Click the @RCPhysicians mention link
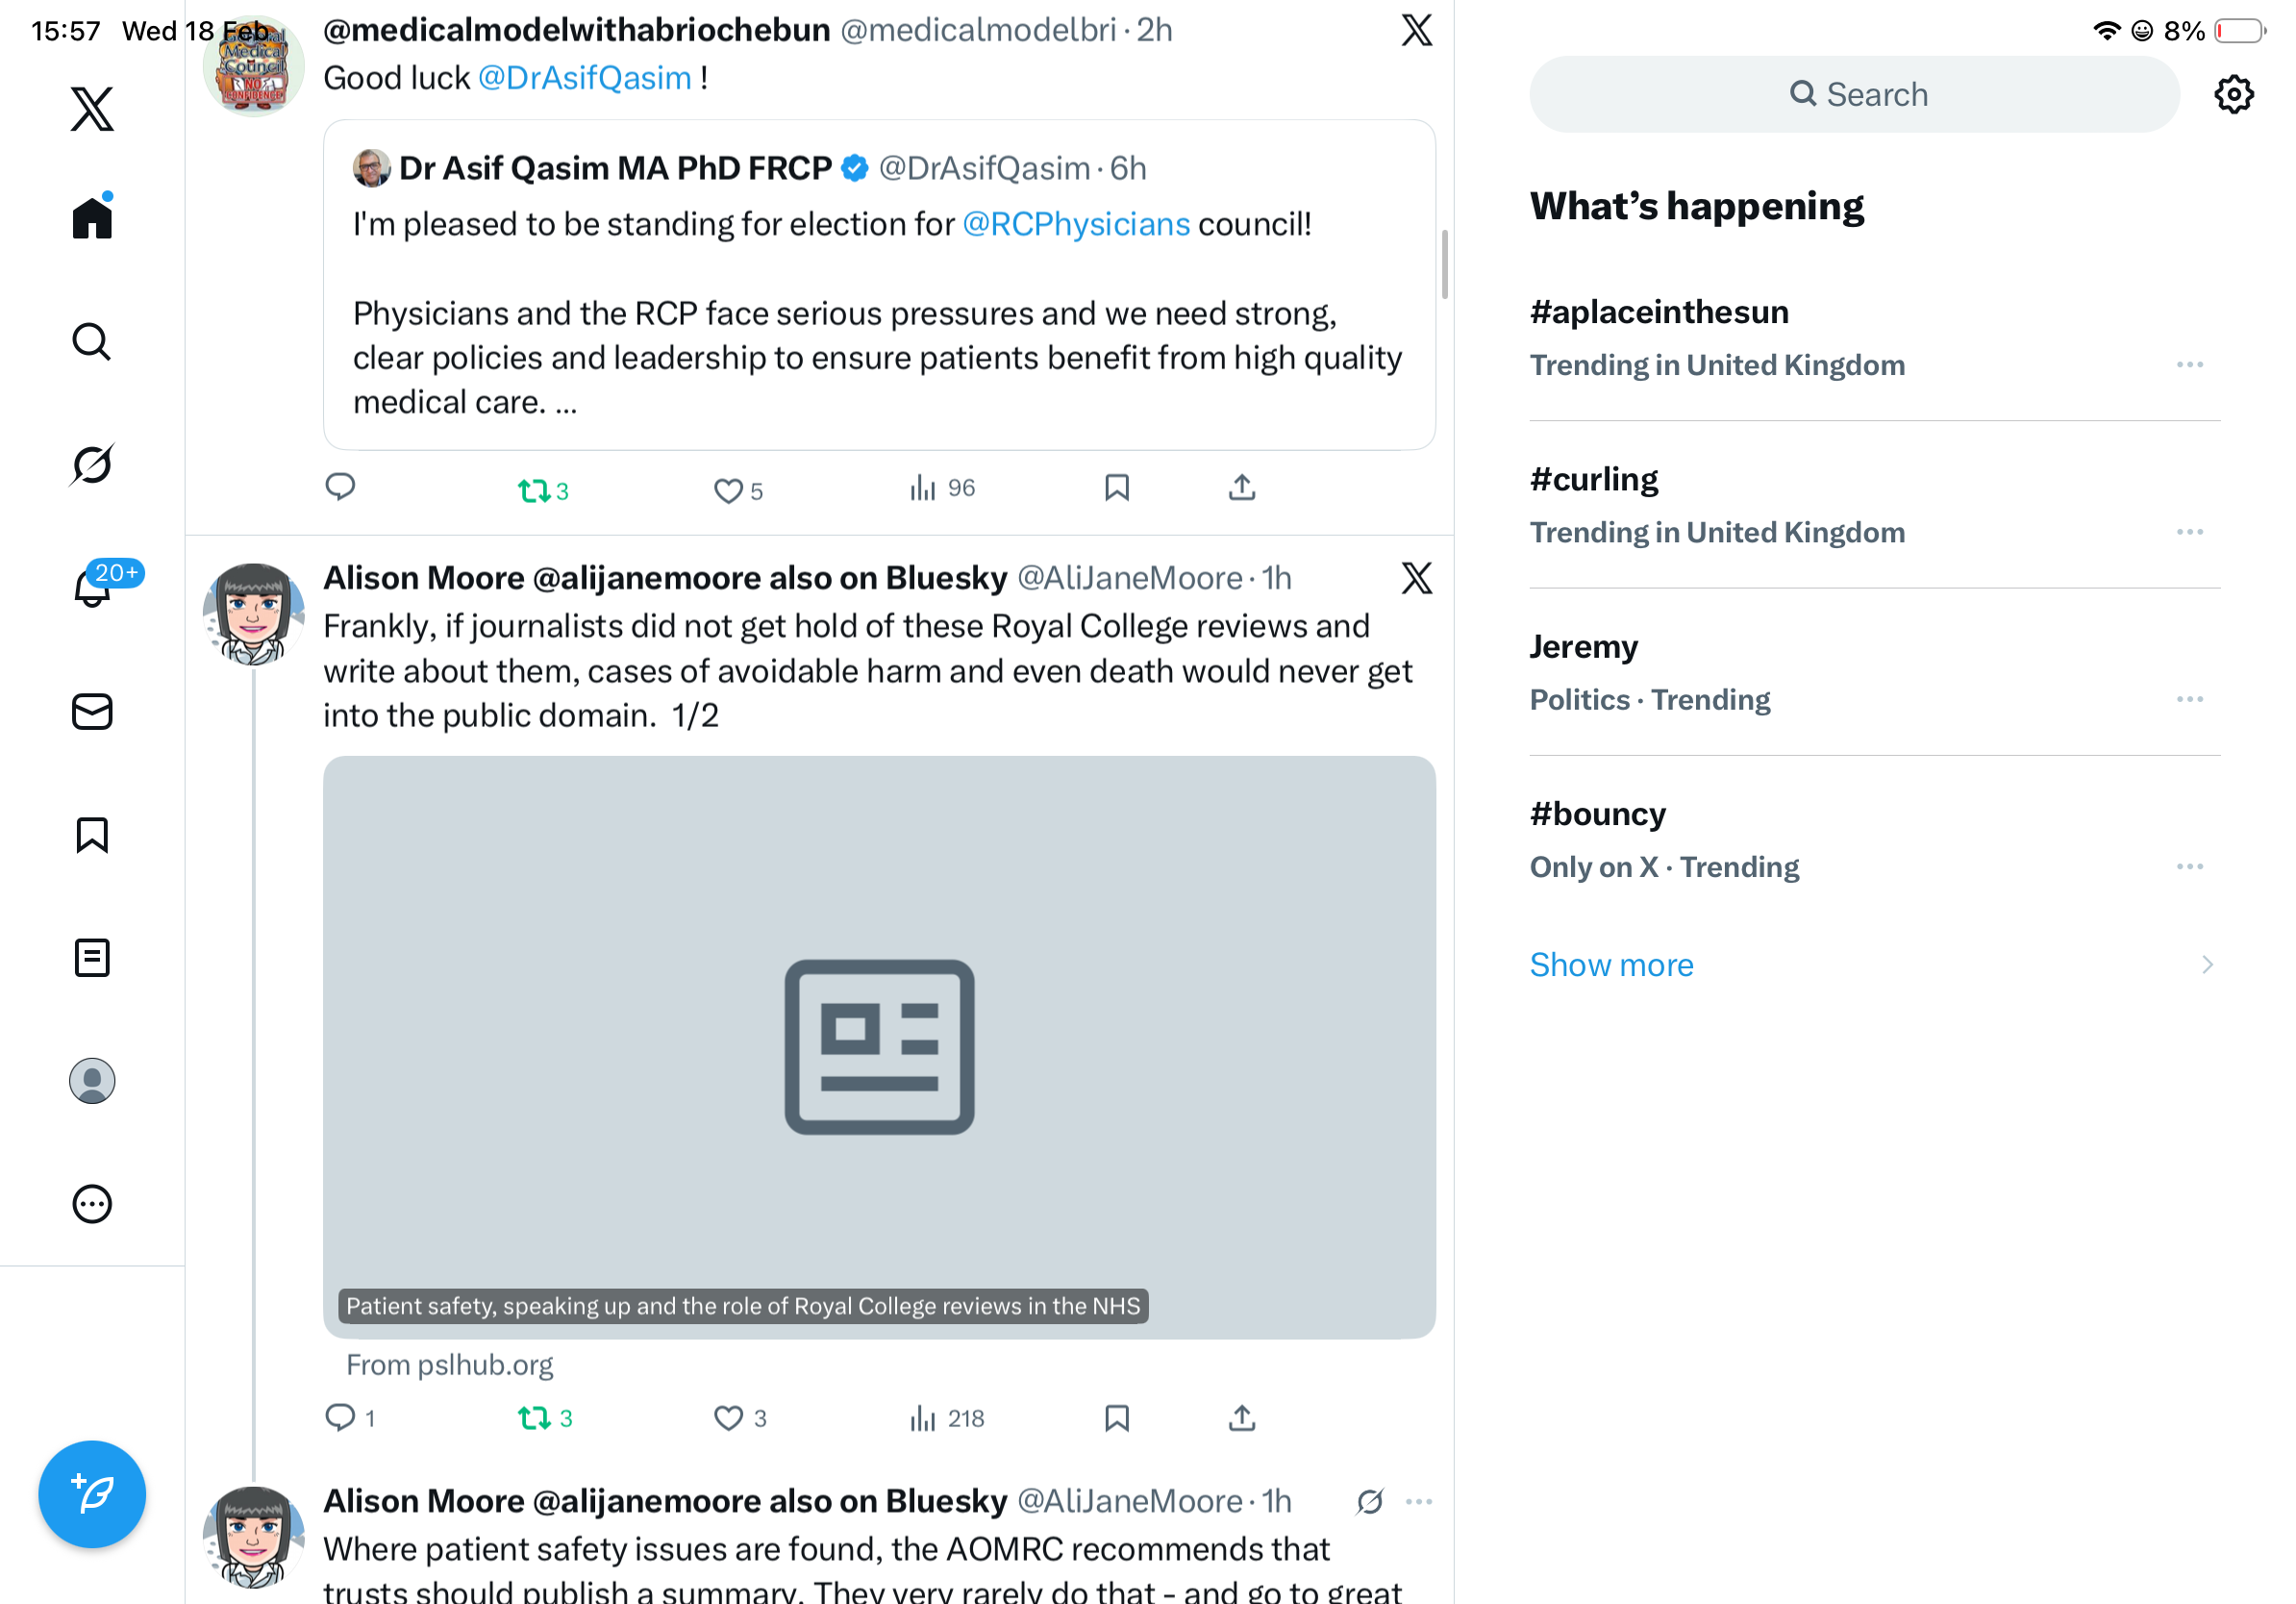The height and width of the screenshot is (1604, 2296). coord(1075,224)
